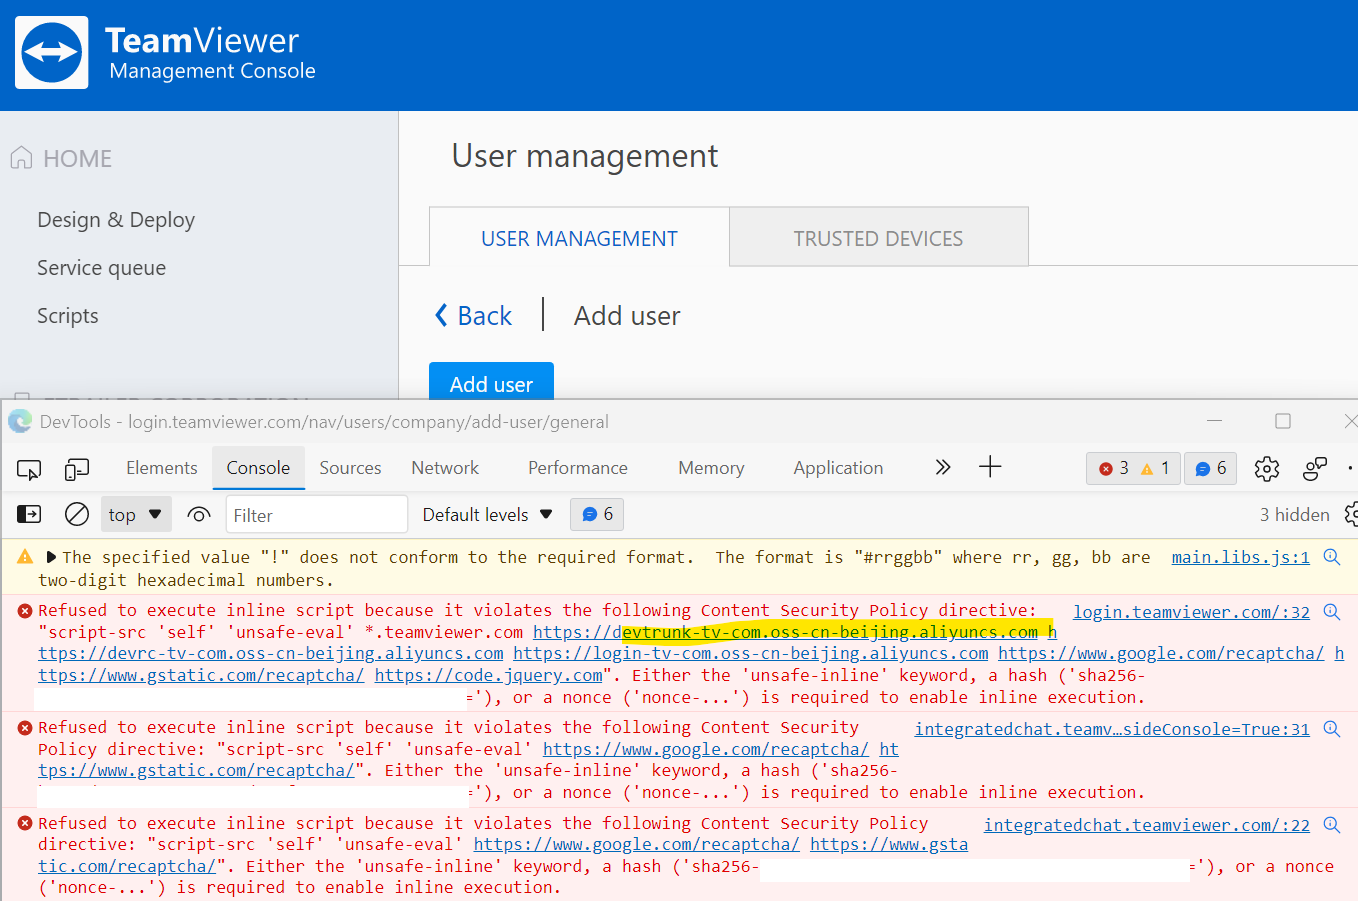Viewport: 1358px width, 901px height.
Task: Open https://code.jquery.com link in first error
Action: (488, 675)
